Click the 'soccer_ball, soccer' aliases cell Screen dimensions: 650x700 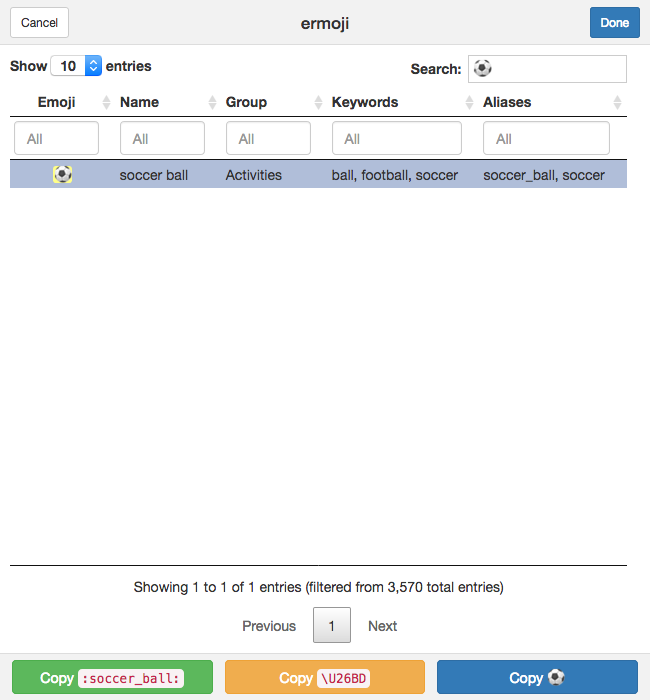point(544,175)
